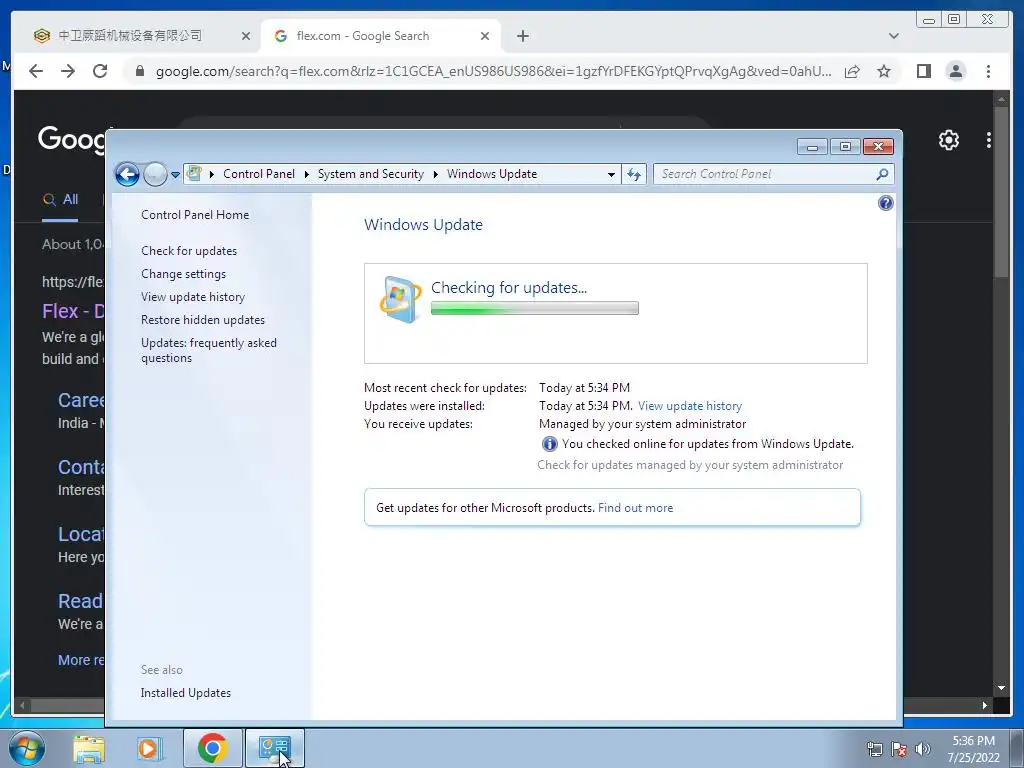Click the Chrome page vertical scrollbar
The height and width of the screenshot is (768, 1024).
pyautogui.click(x=1001, y=191)
